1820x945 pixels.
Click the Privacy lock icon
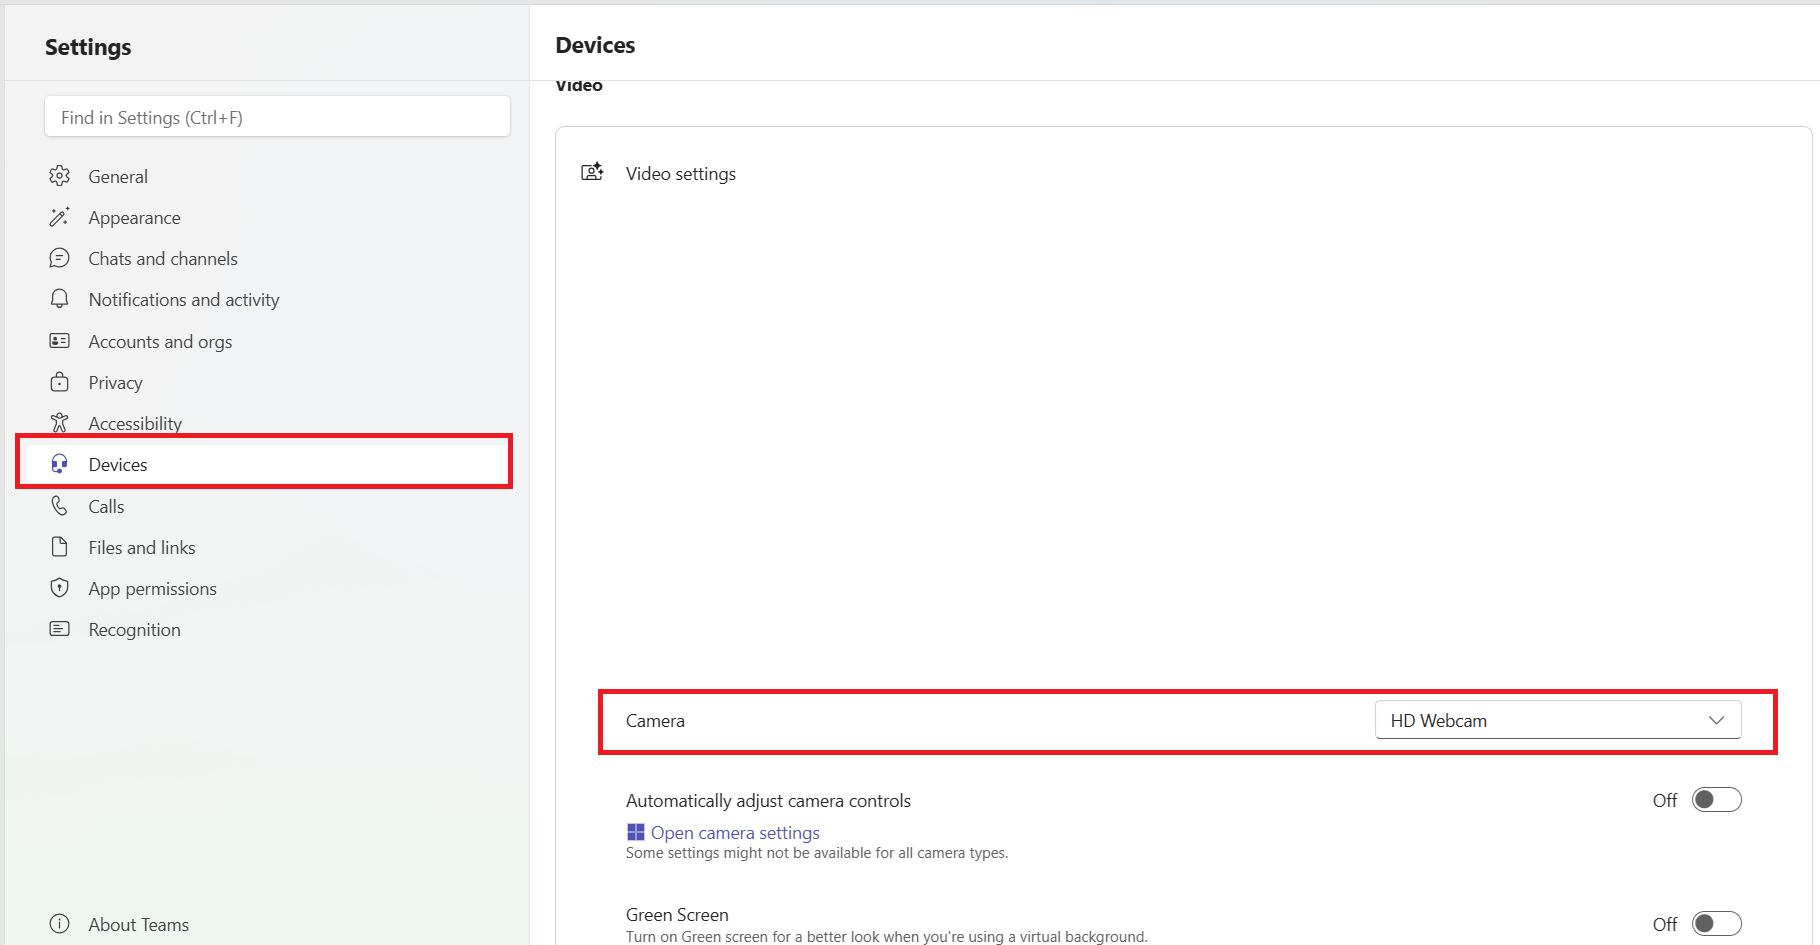coord(60,382)
